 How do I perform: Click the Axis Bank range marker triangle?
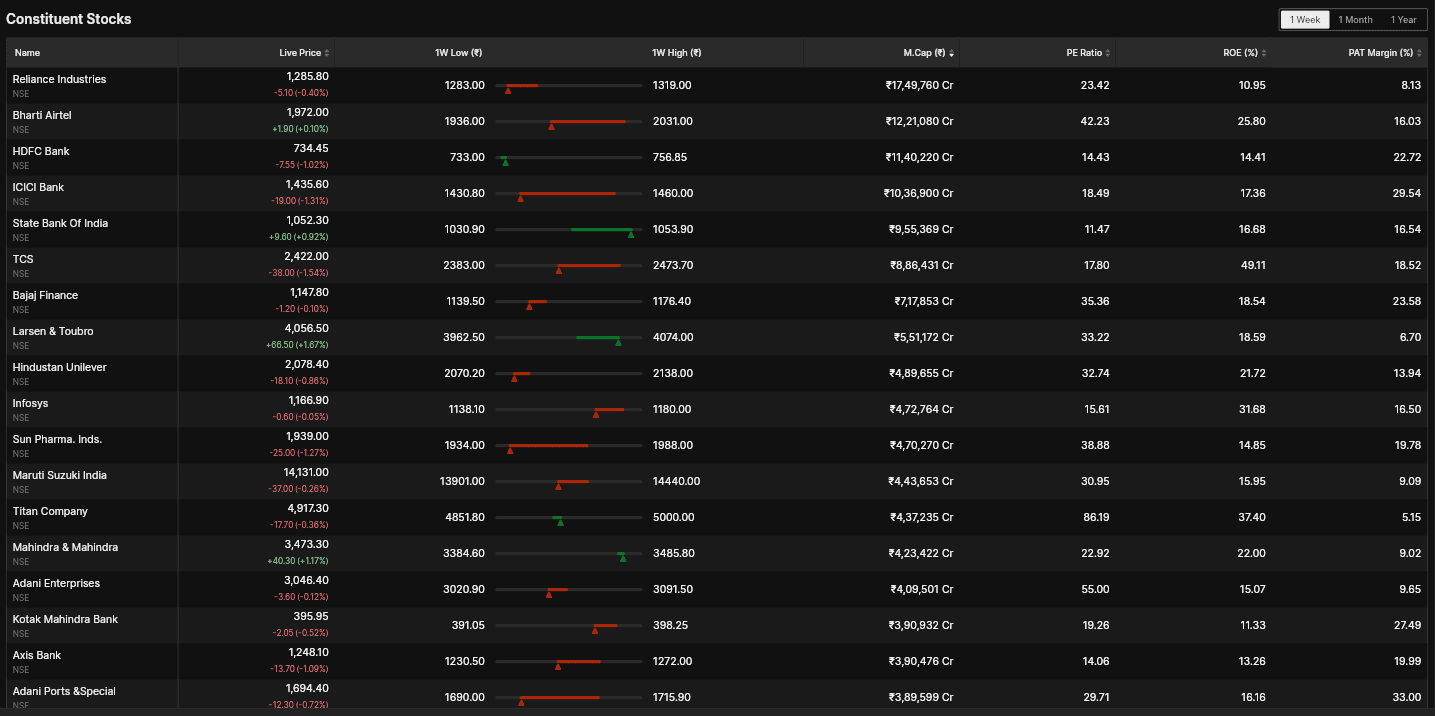(x=558, y=666)
